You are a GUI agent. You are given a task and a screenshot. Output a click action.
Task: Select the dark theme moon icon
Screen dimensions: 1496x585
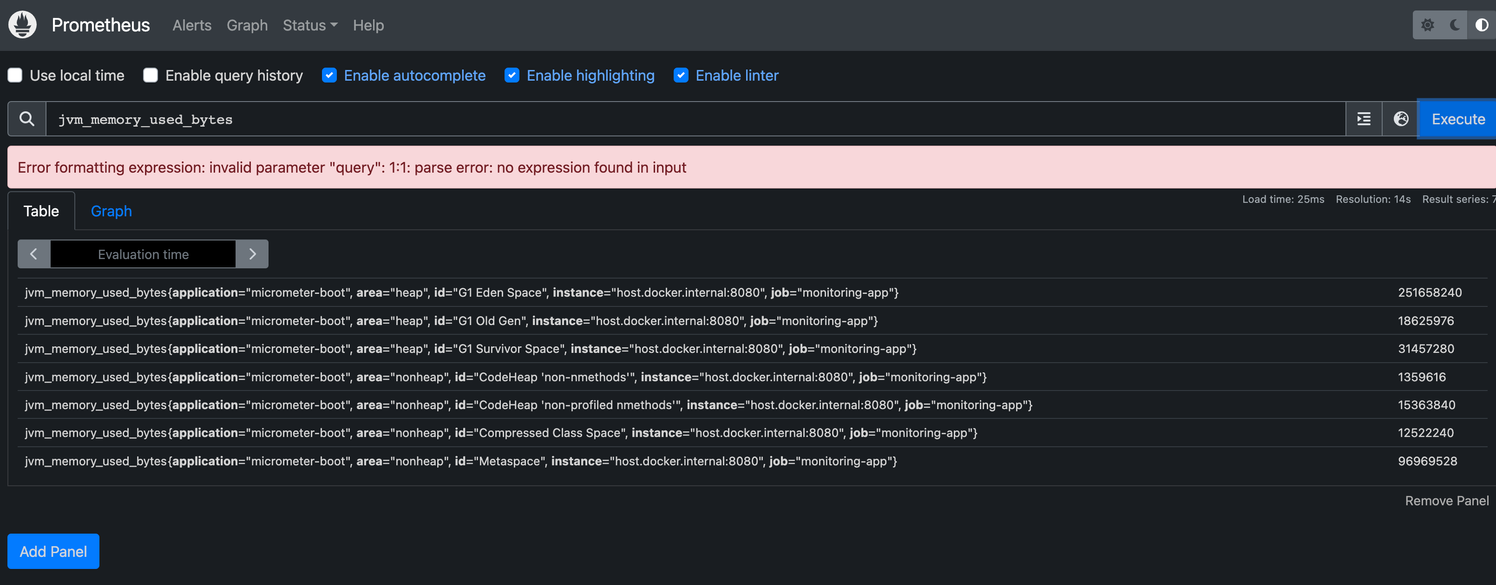point(1453,25)
